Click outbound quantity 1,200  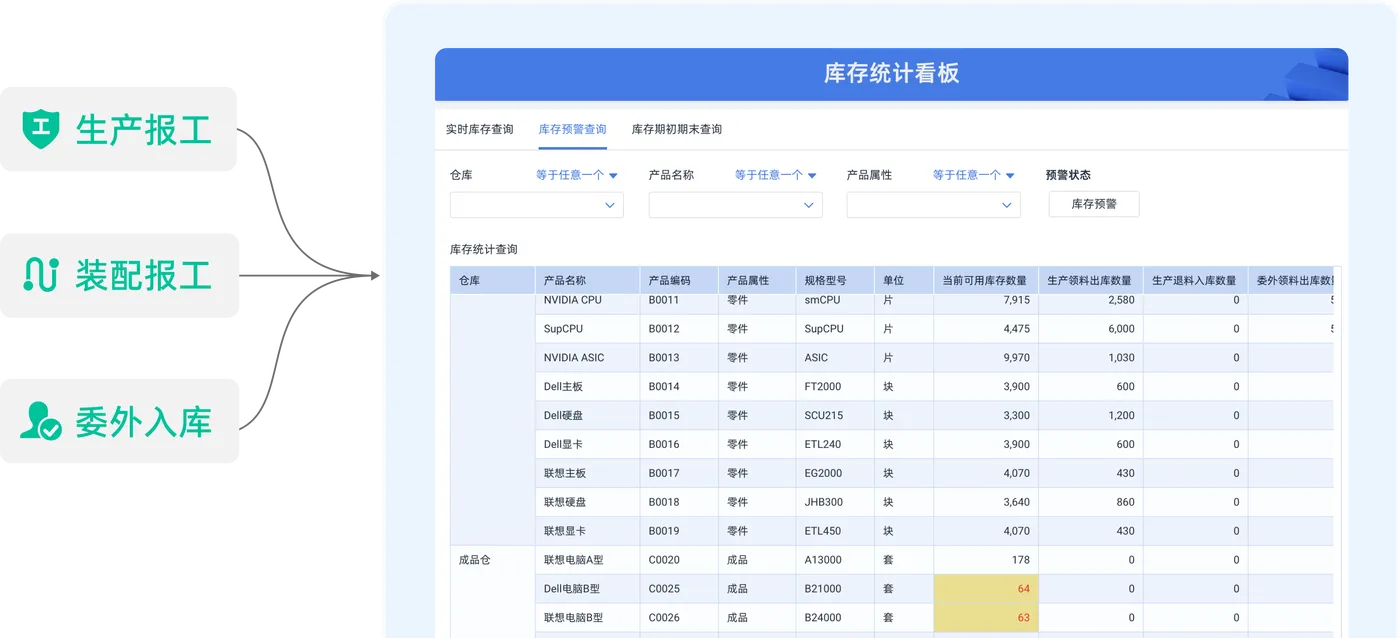click(1121, 416)
